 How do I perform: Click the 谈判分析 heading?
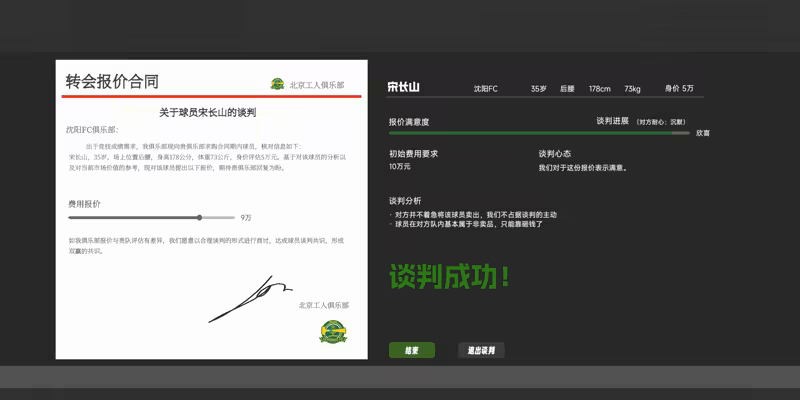click(x=405, y=200)
